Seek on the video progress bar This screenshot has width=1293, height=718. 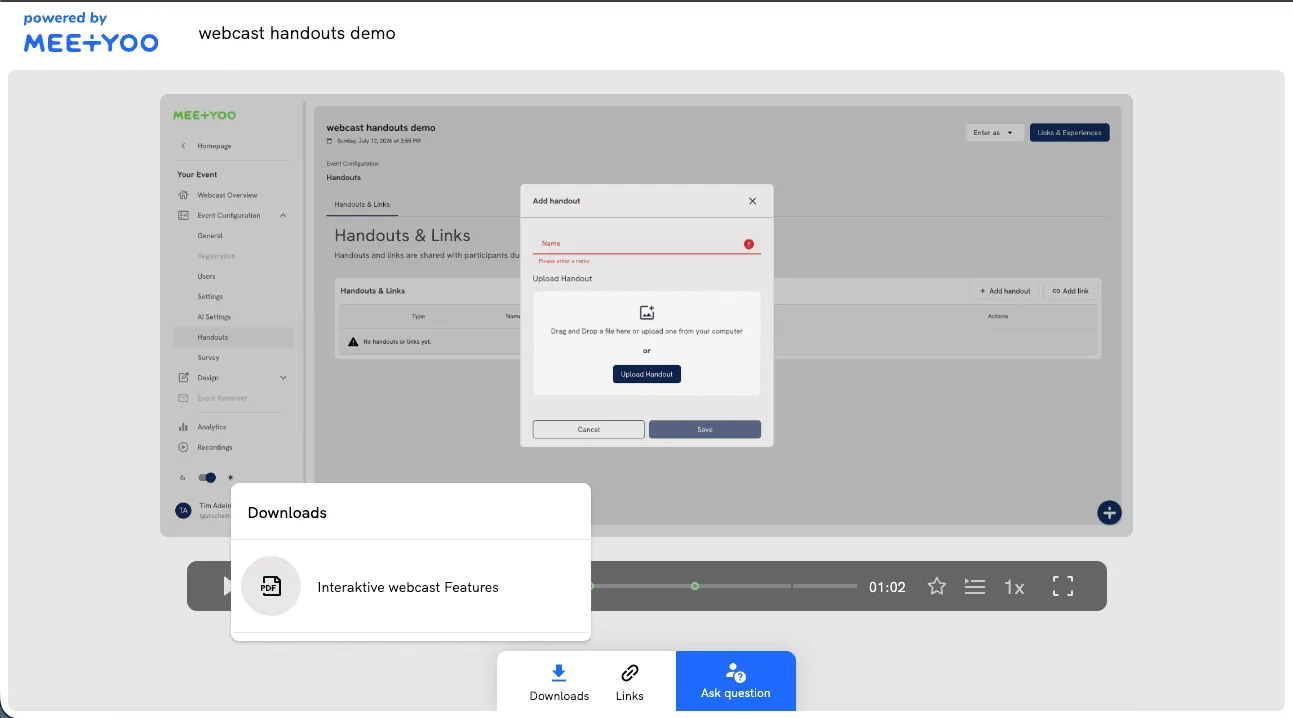pyautogui.click(x=724, y=586)
